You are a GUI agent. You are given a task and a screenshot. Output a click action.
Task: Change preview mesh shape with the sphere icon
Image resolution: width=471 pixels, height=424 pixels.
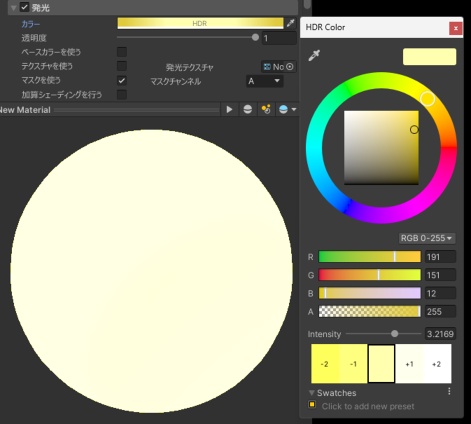pos(248,109)
